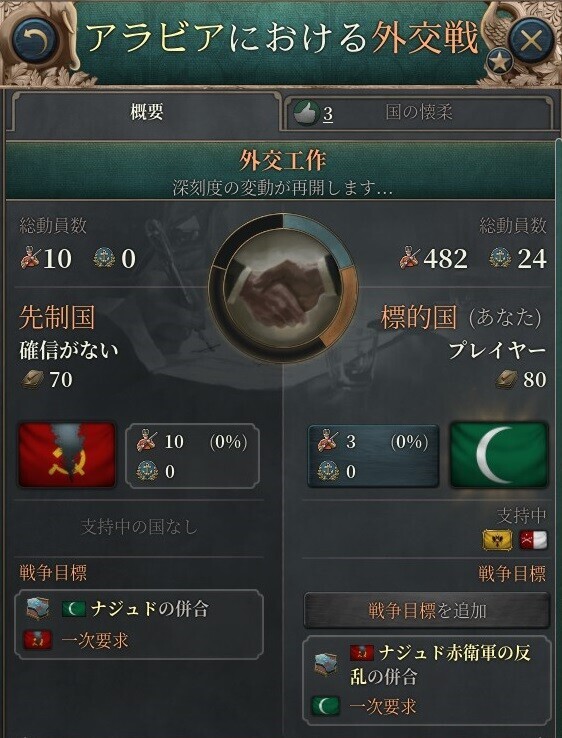Click the target's troop count box

click(x=373, y=456)
